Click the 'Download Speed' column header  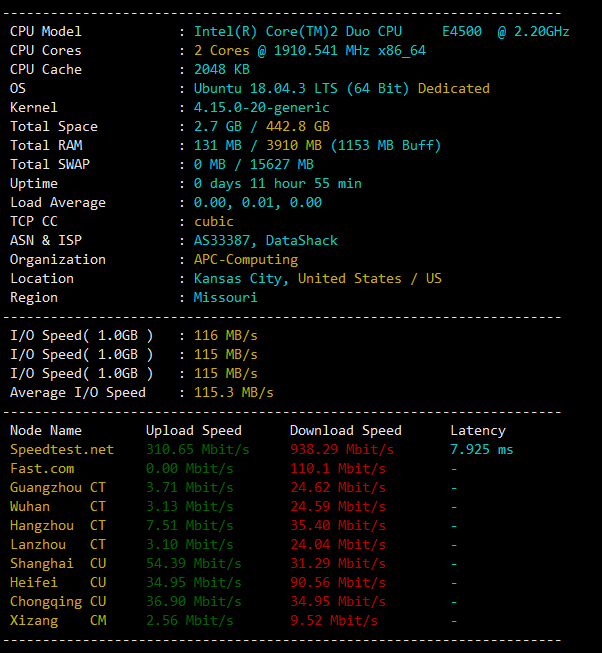(346, 430)
